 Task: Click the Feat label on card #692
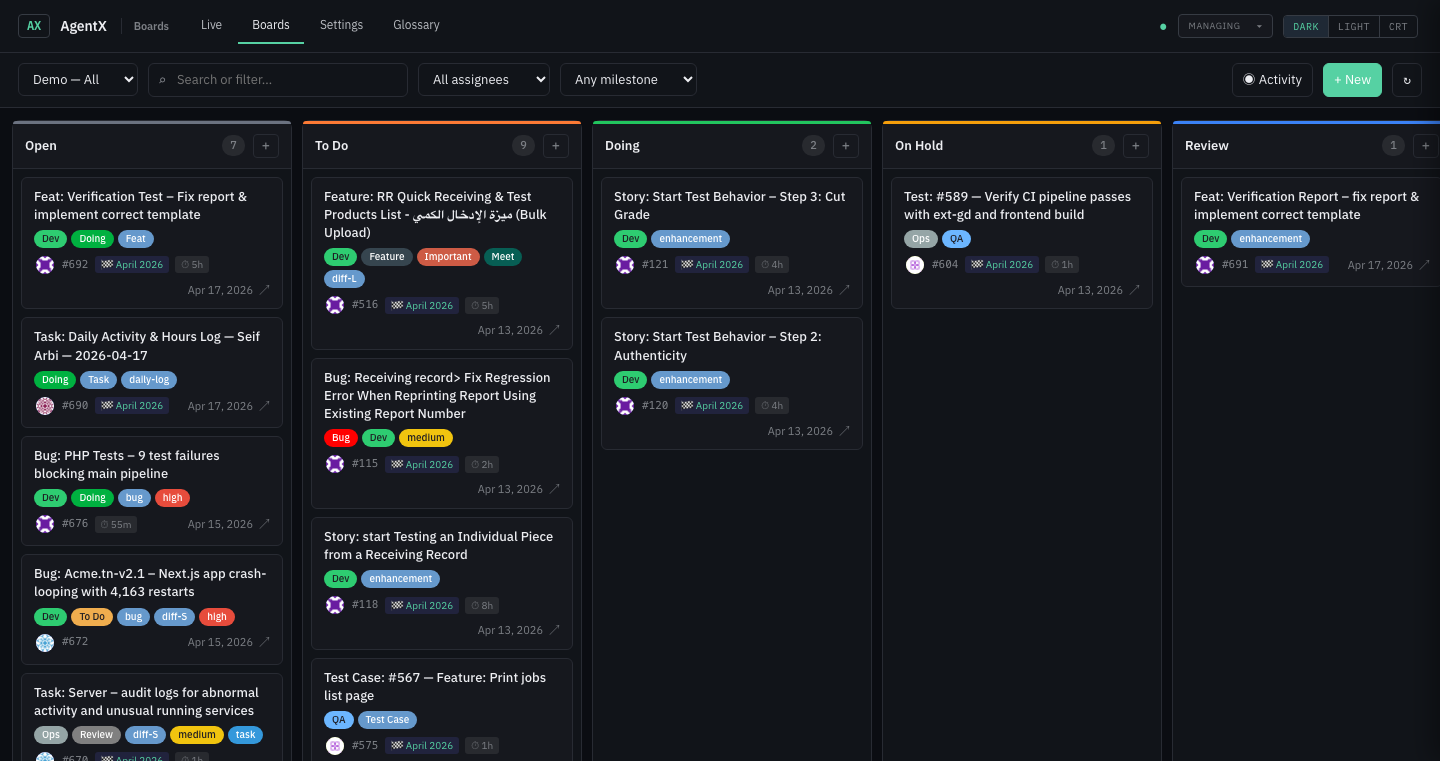136,239
